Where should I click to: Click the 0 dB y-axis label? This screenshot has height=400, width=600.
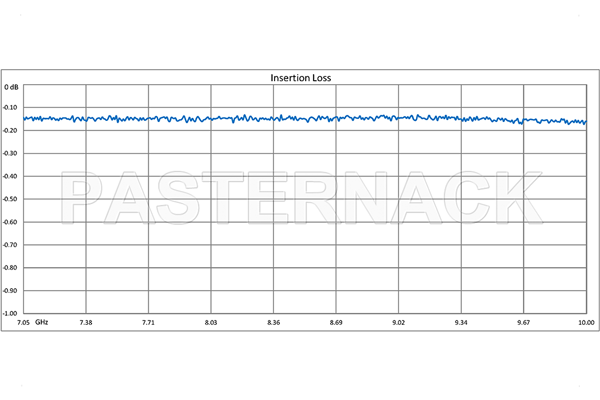point(11,87)
